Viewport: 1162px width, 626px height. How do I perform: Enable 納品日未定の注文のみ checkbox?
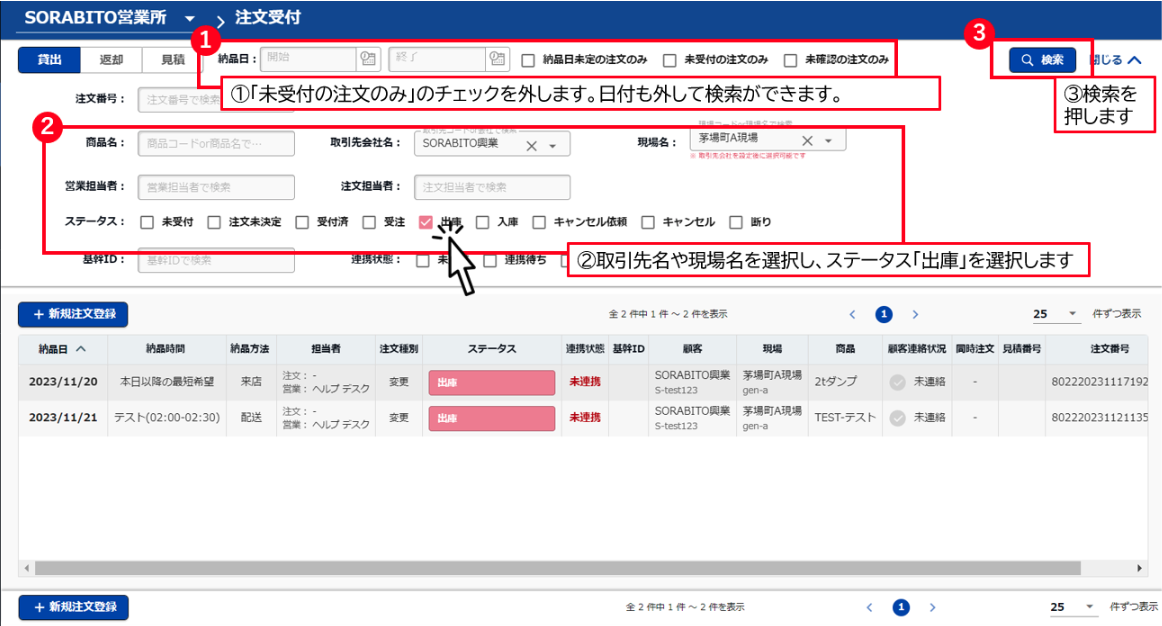click(x=528, y=60)
